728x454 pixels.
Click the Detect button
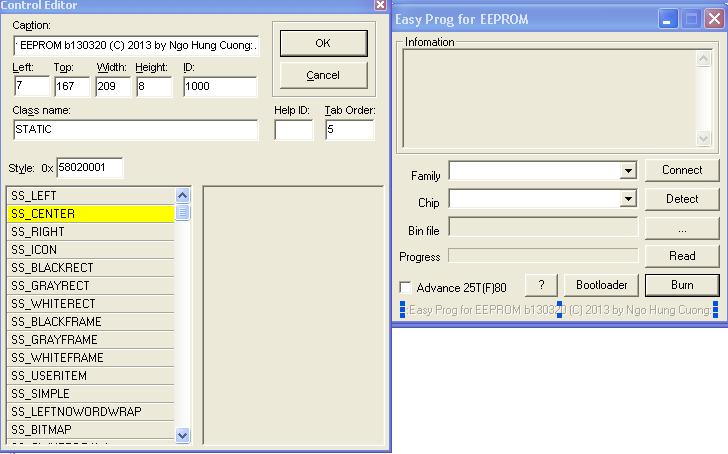[682, 199]
